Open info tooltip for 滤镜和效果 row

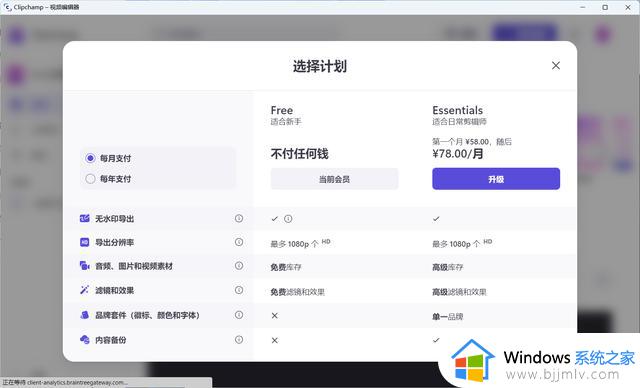239,290
